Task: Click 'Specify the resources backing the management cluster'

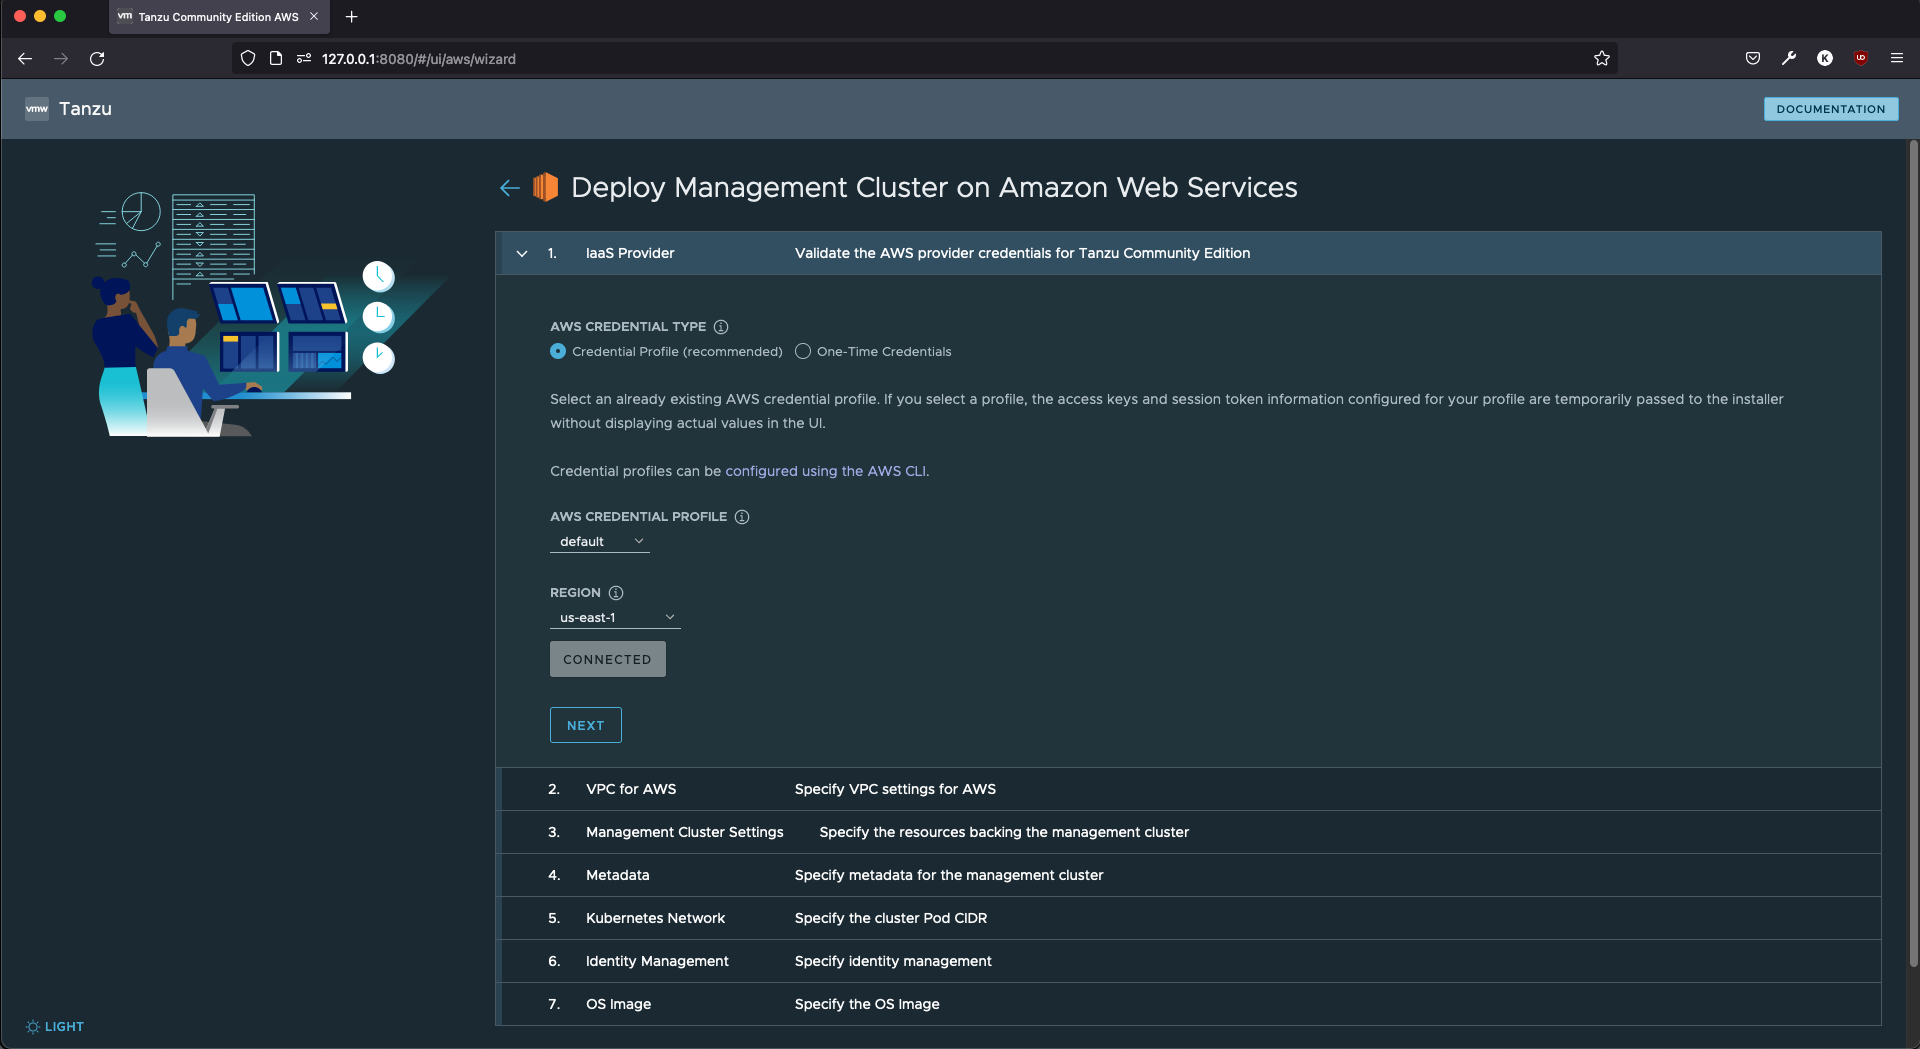Action: pyautogui.click(x=1004, y=833)
